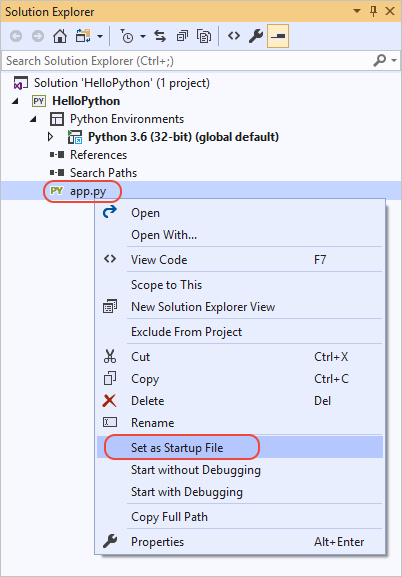Open the Pending Changes Filter clock icon
The height and width of the screenshot is (577, 402).
pyautogui.click(x=127, y=36)
